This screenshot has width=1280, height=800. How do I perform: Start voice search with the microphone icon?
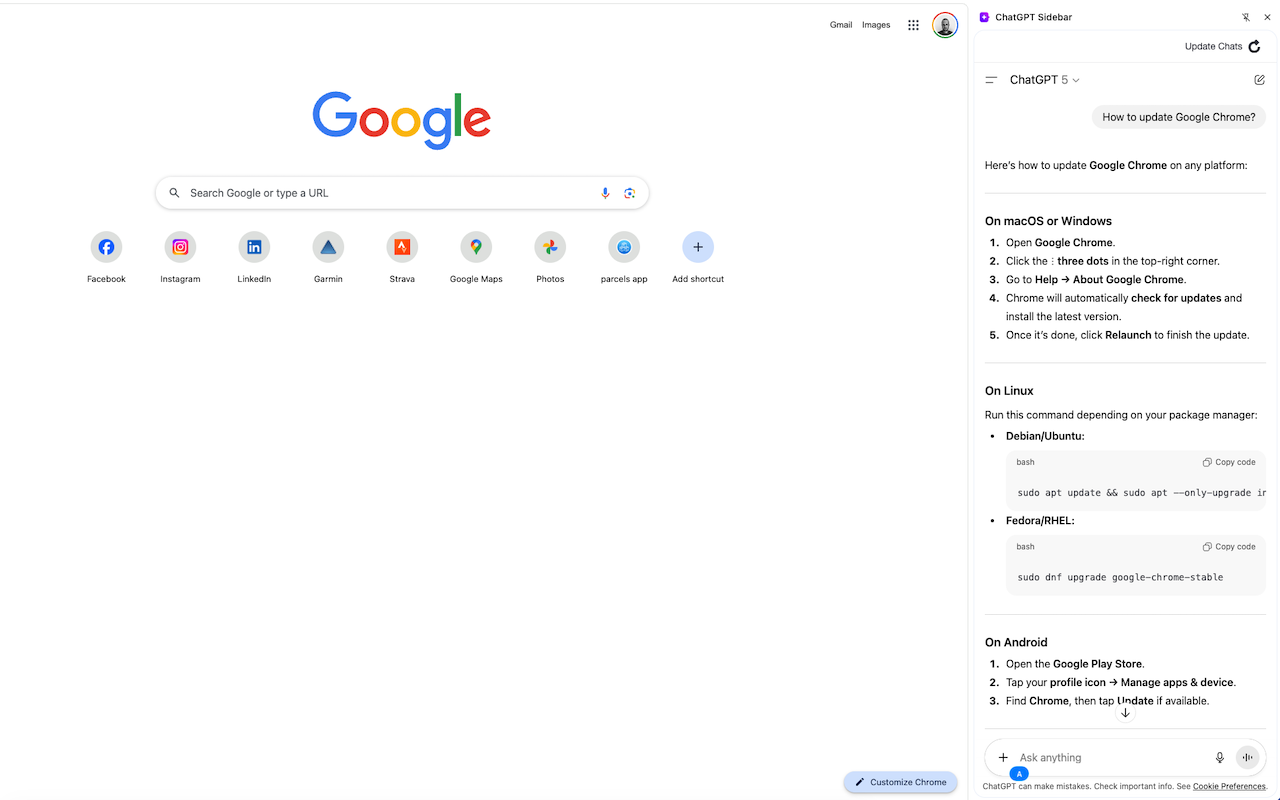(605, 193)
